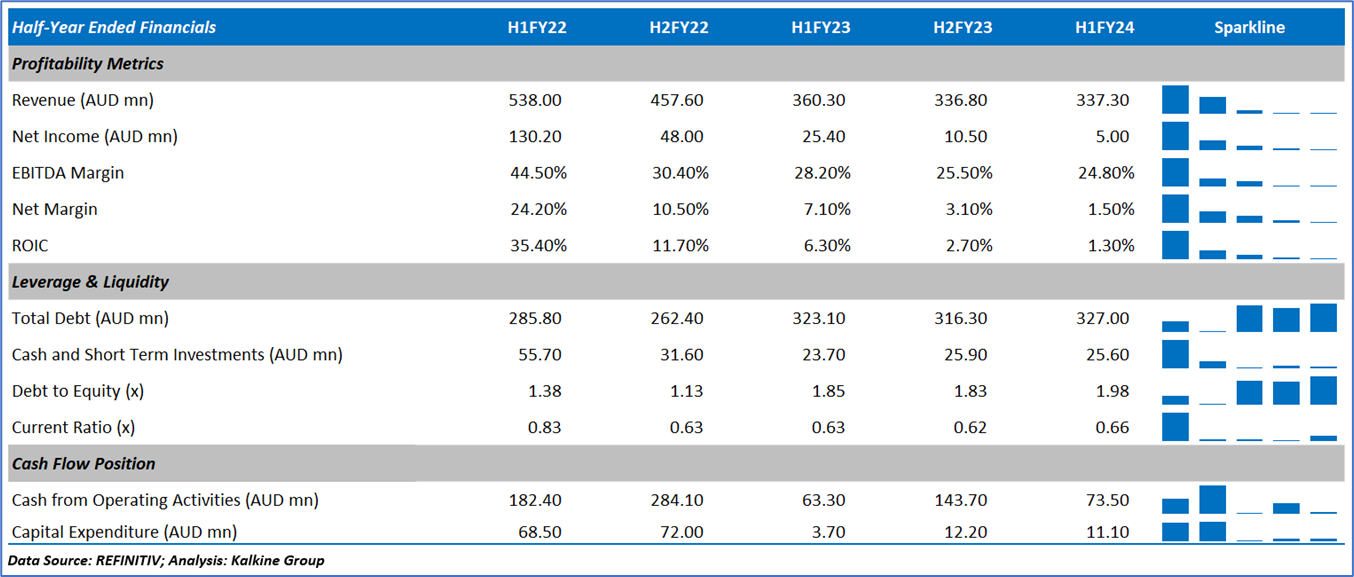Click the Cash from Operating Activities sparkline
The width and height of the screenshot is (1354, 577).
pyautogui.click(x=1249, y=499)
